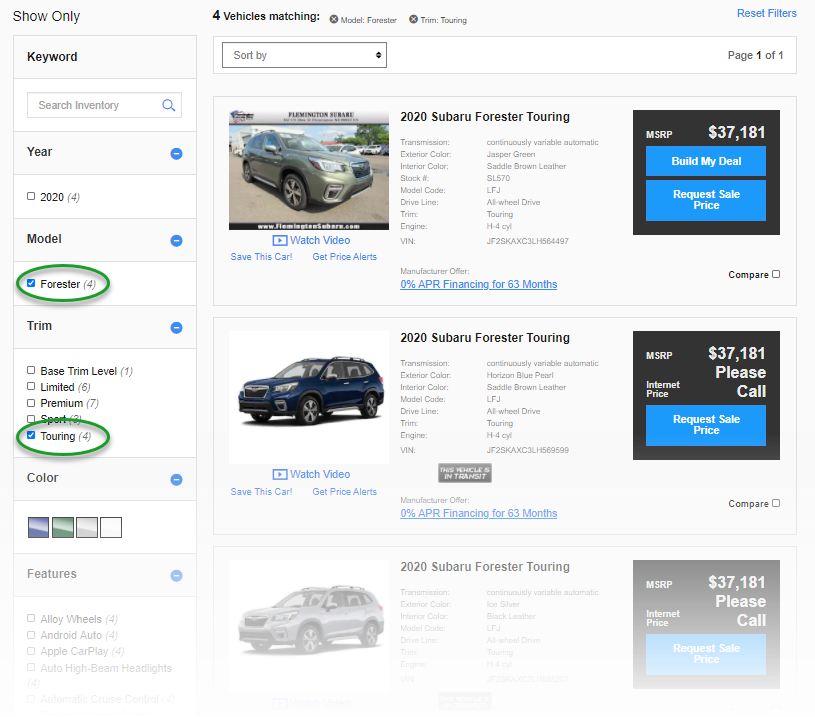This screenshot has height=717, width=815.
Task: Request Sale Price for the blue Forester
Action: coord(706,425)
